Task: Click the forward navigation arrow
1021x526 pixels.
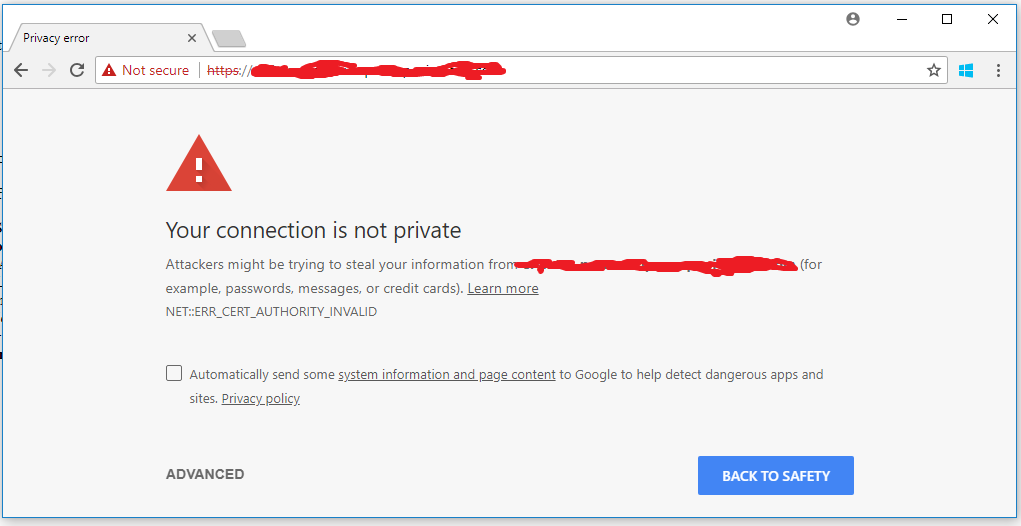Action: pyautogui.click(x=49, y=71)
